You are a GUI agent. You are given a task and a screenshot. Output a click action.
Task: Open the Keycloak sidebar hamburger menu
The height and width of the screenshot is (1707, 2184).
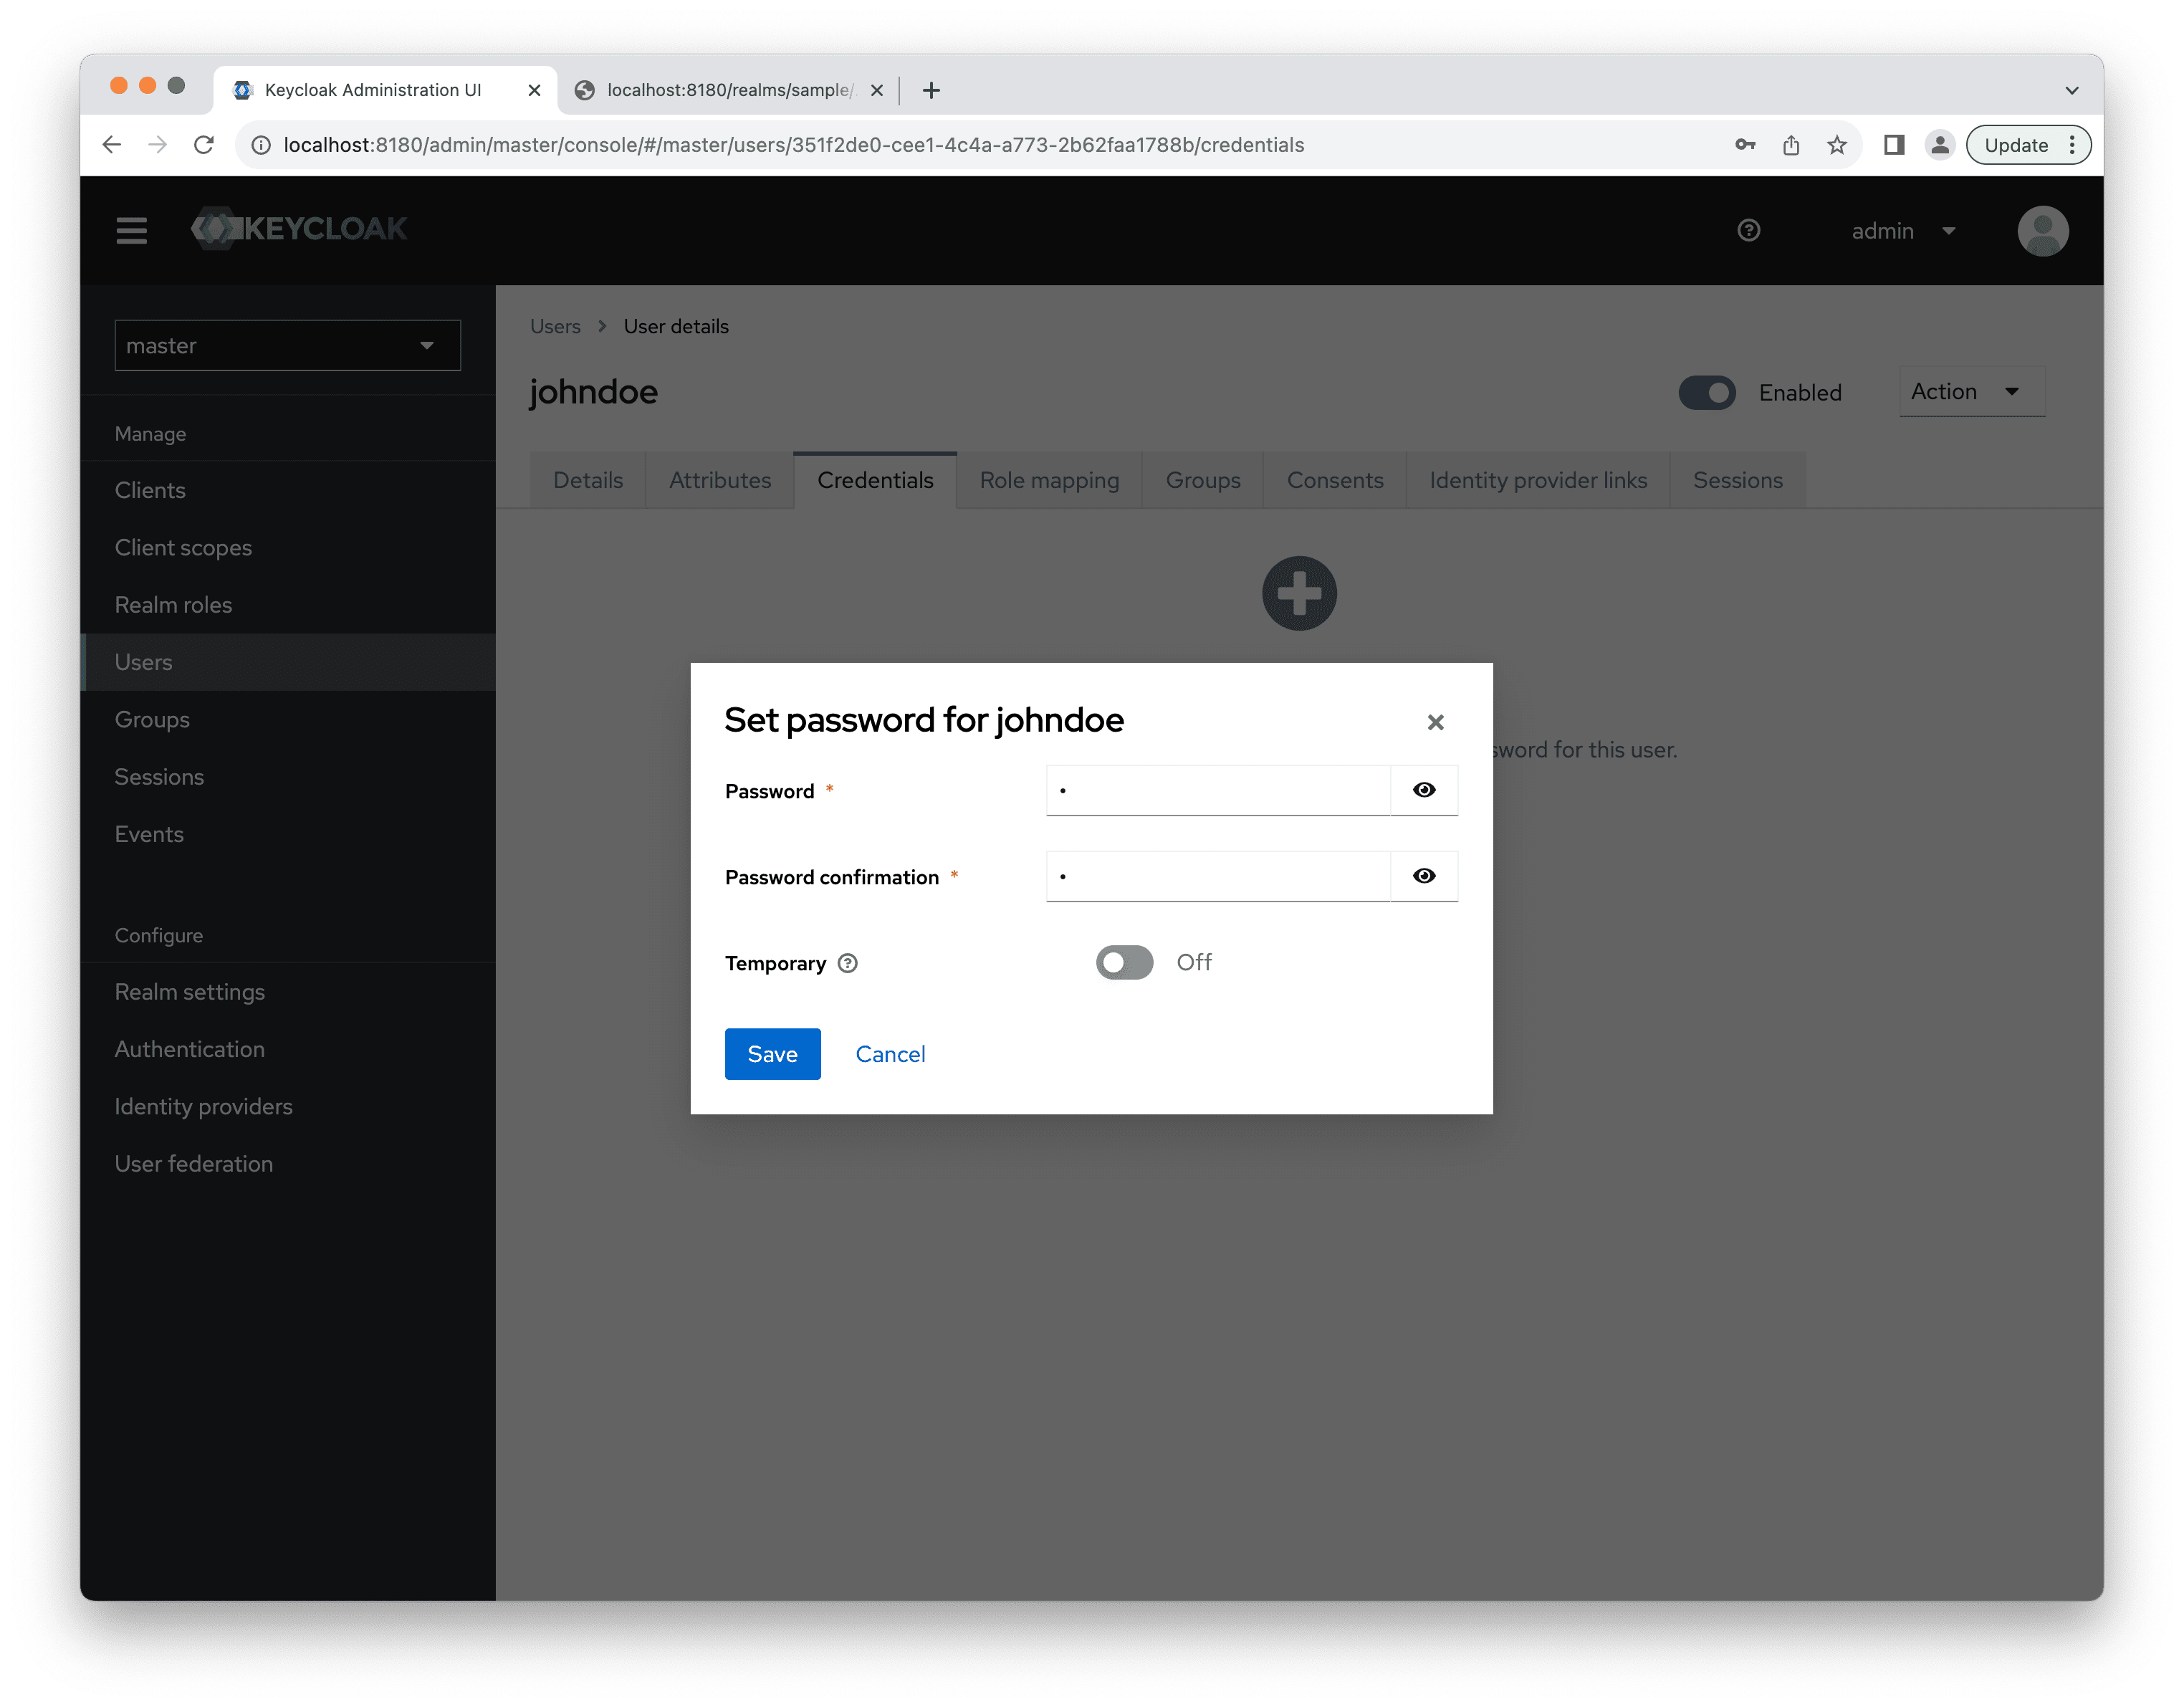click(x=131, y=230)
